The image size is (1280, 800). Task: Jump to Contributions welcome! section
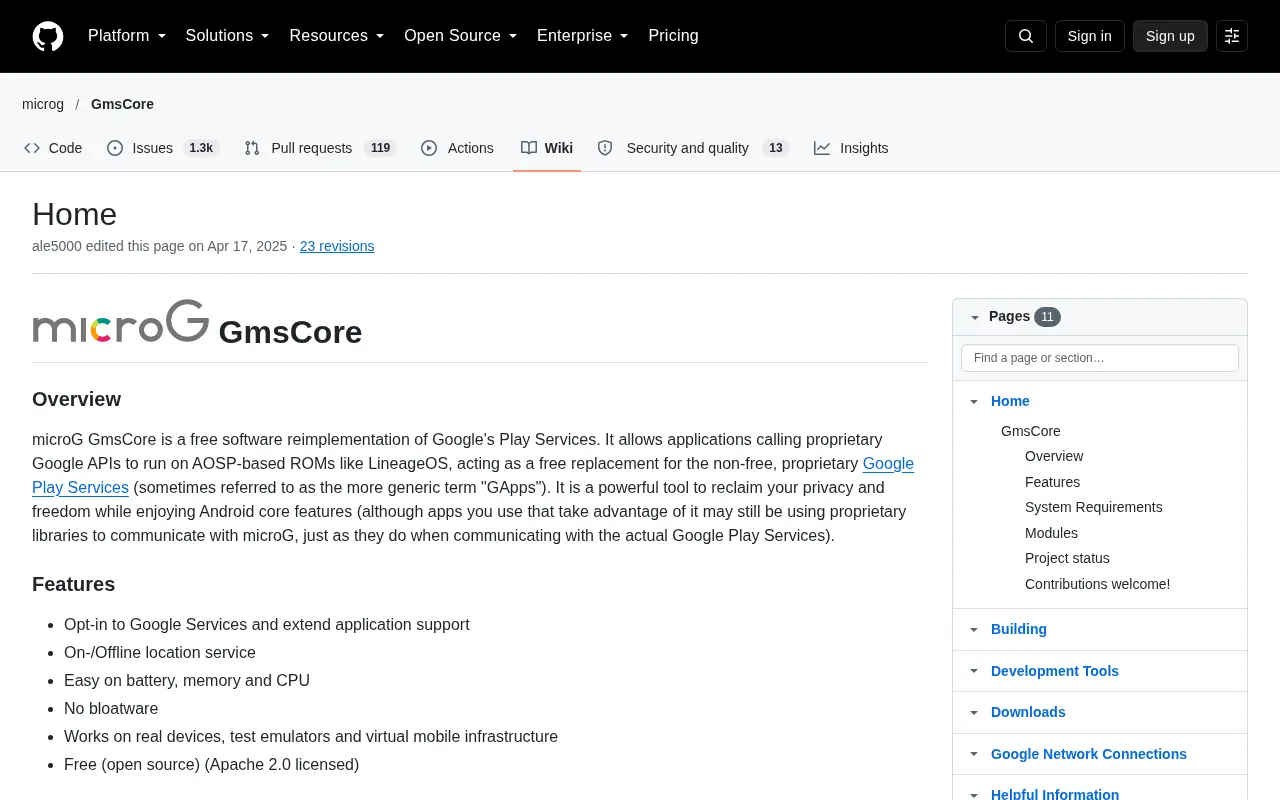[x=1097, y=584]
